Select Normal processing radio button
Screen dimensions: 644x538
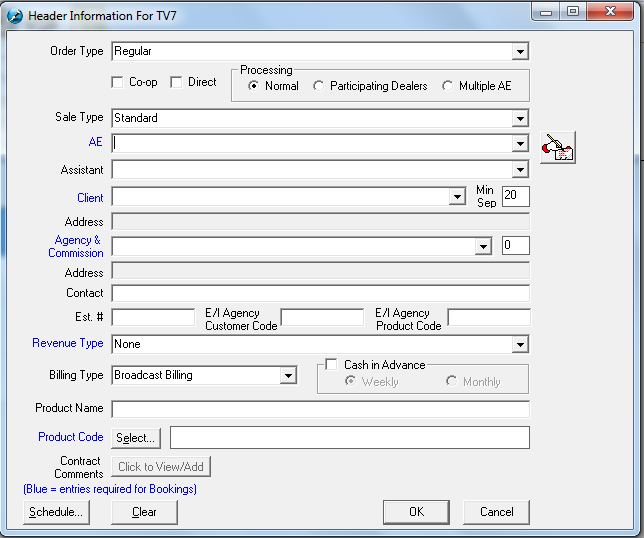click(254, 86)
